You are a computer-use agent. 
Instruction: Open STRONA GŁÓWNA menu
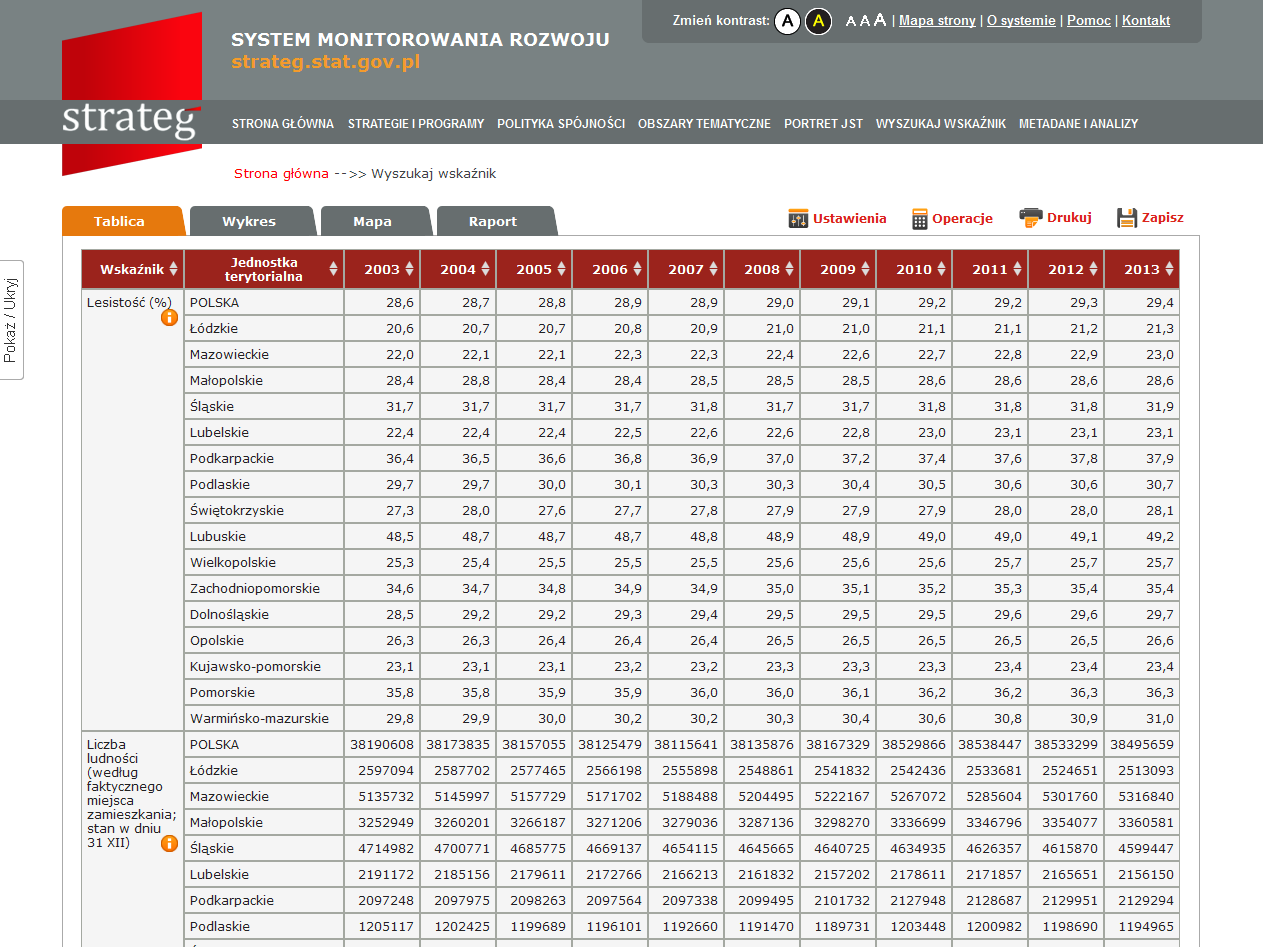click(283, 124)
